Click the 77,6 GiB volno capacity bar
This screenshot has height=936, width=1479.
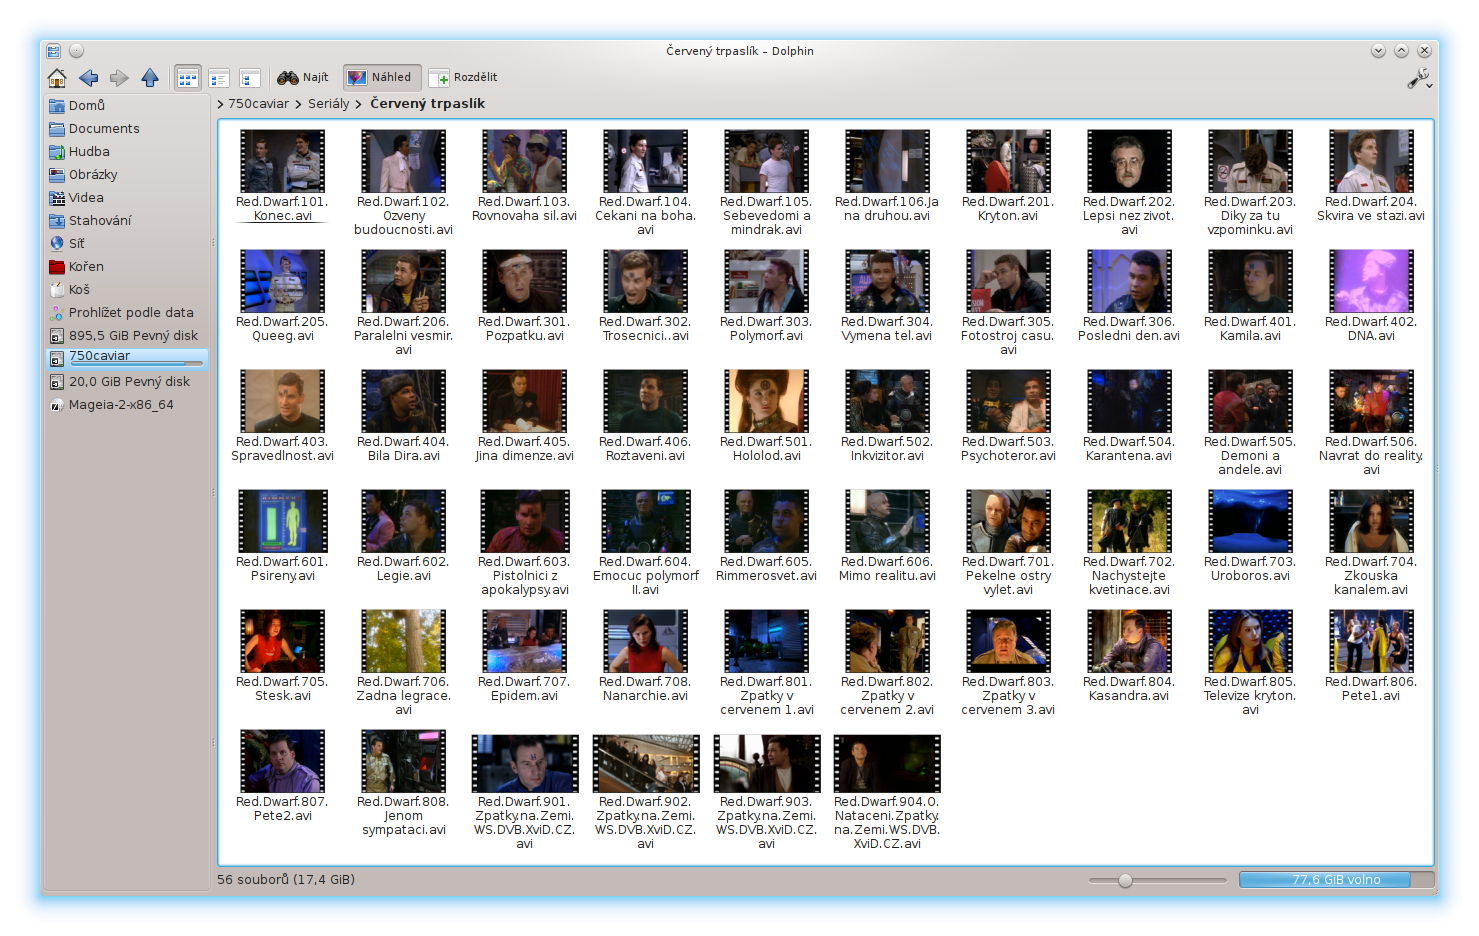pyautogui.click(x=1336, y=880)
